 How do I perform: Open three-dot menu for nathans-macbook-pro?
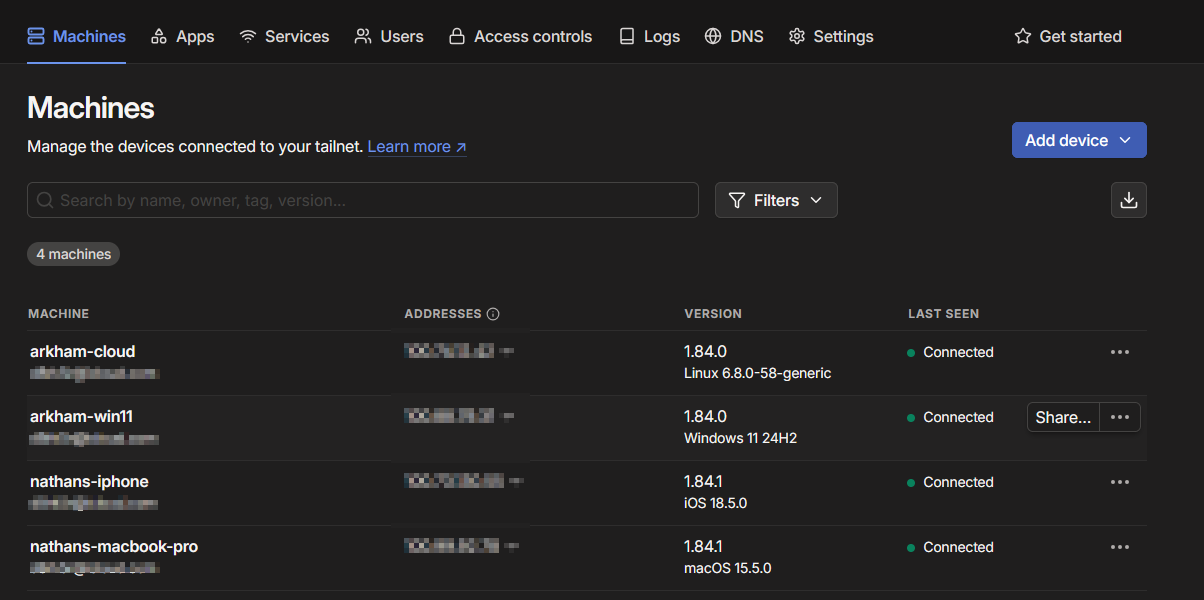pyautogui.click(x=1119, y=547)
